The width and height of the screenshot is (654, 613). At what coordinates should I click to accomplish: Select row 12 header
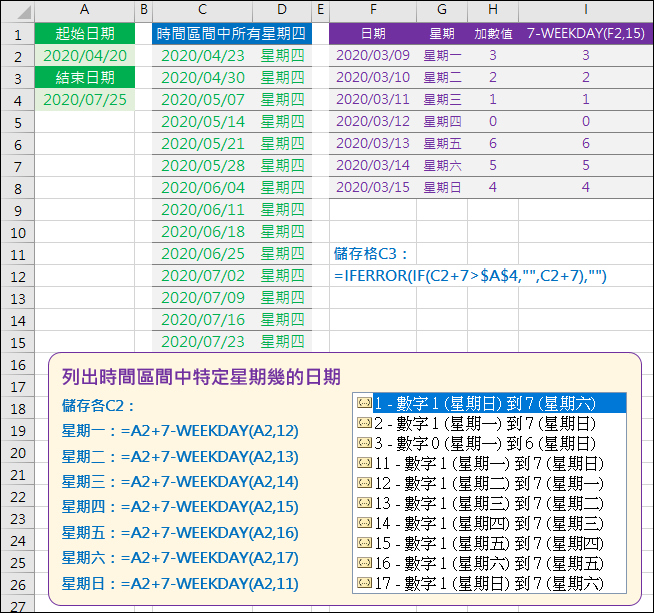tap(18, 276)
